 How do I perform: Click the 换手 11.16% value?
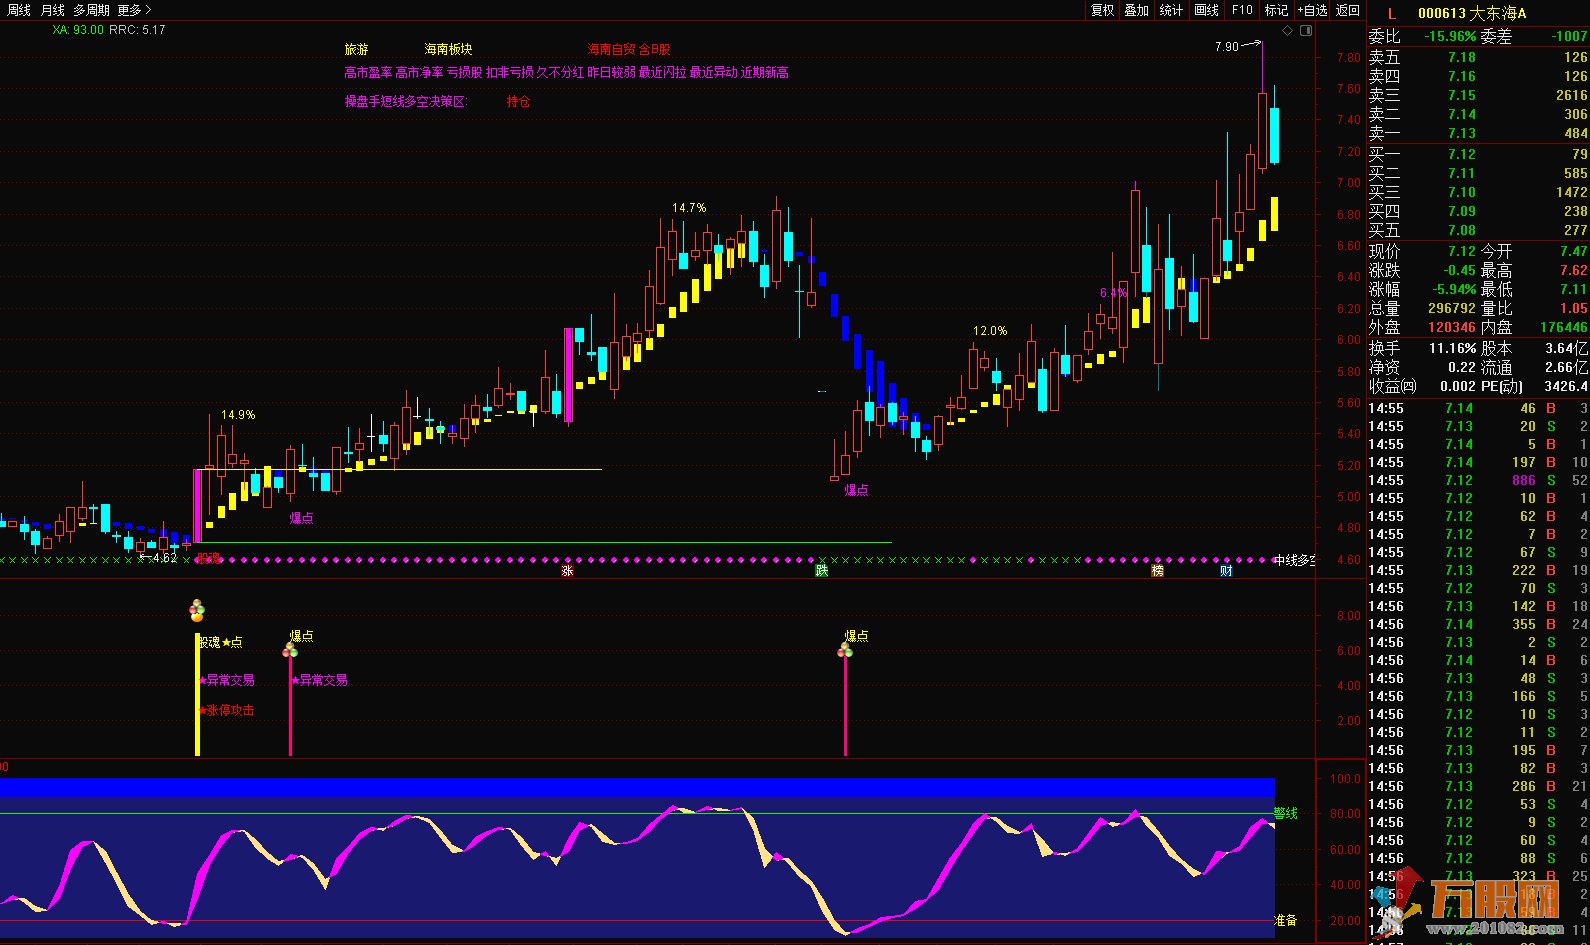click(1452, 348)
